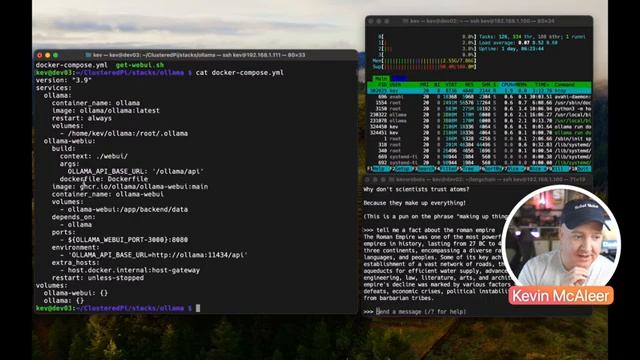Click the 'image: ollama/ollama:latest' line
Viewport: 640px width, 360px height.
click(106, 111)
